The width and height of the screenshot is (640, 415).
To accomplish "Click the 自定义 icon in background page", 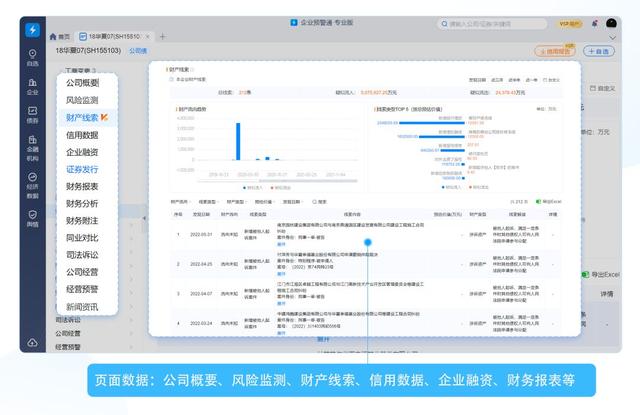I will (x=593, y=88).
